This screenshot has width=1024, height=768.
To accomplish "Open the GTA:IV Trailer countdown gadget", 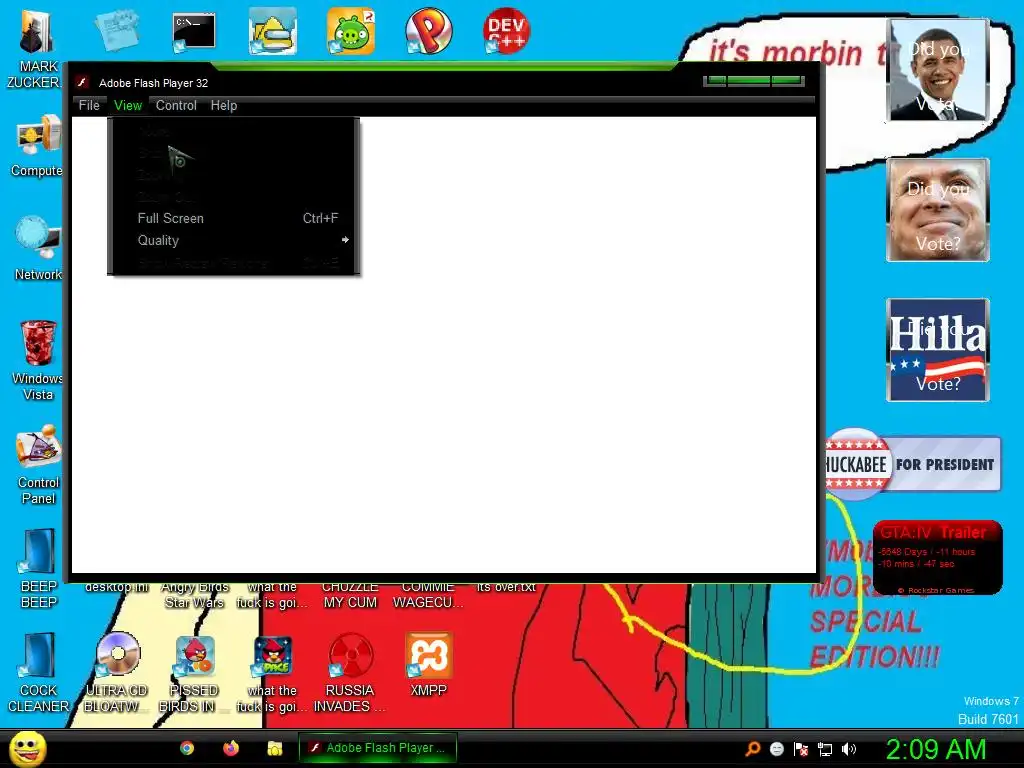I will coord(937,557).
